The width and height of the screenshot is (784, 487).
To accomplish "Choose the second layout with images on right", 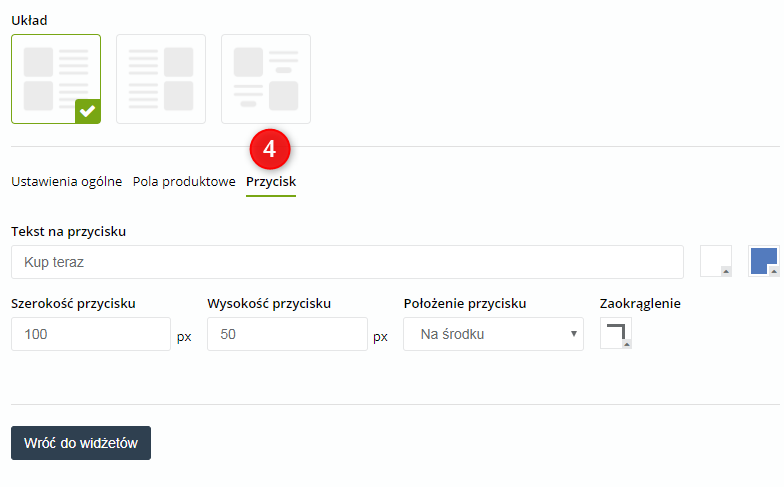I will coord(161,79).
